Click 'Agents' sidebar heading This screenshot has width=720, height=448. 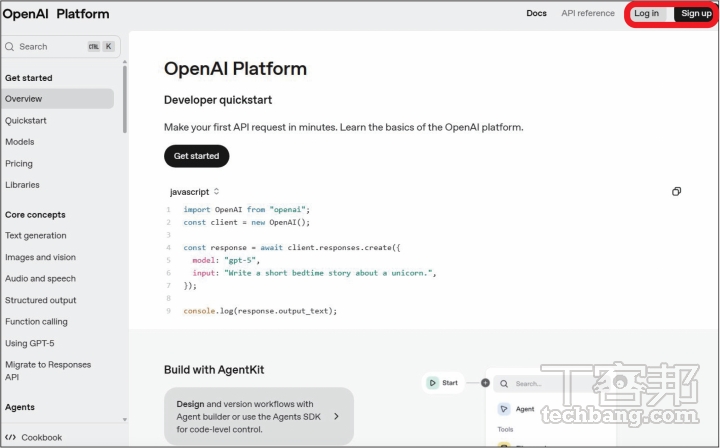click(x=20, y=407)
